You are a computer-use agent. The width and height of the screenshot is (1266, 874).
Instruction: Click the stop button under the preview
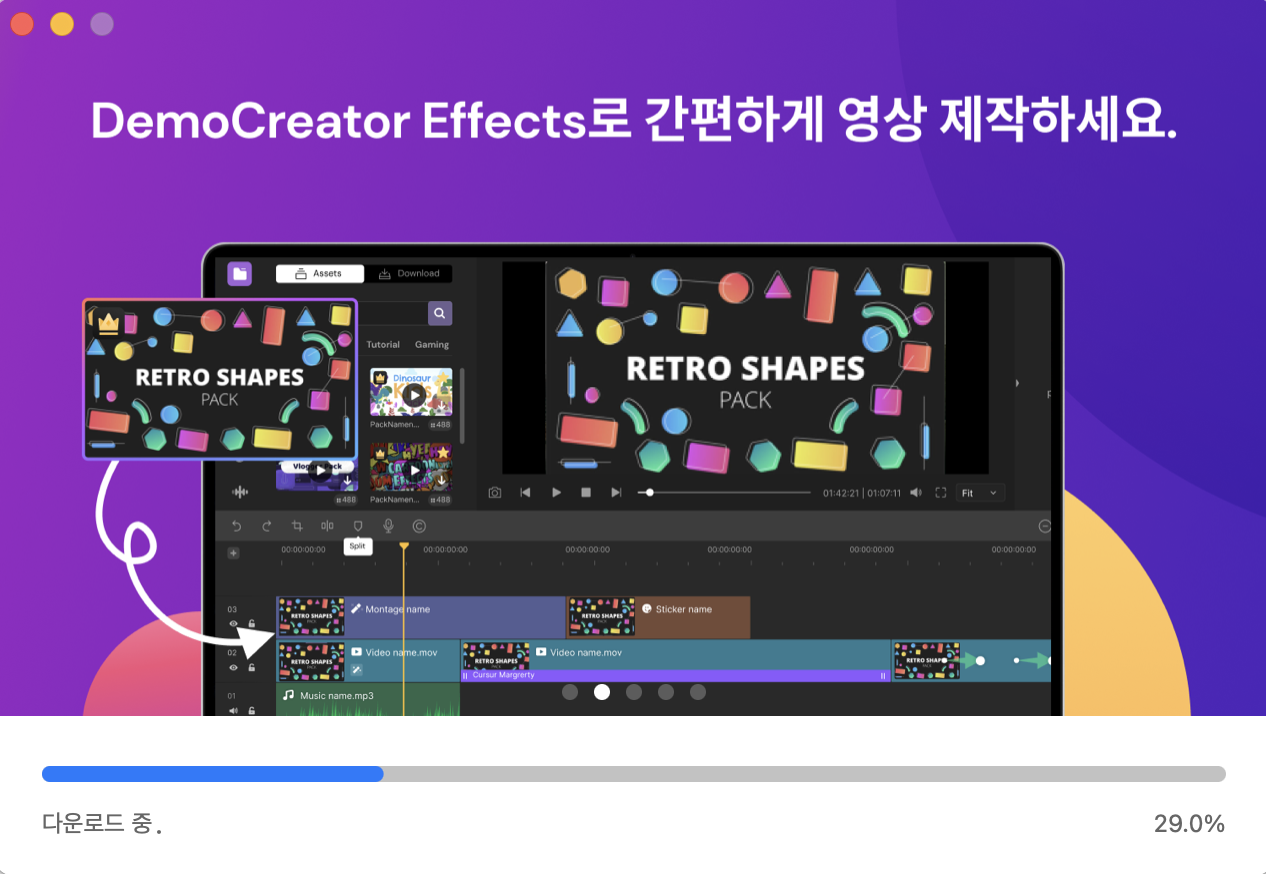(586, 493)
